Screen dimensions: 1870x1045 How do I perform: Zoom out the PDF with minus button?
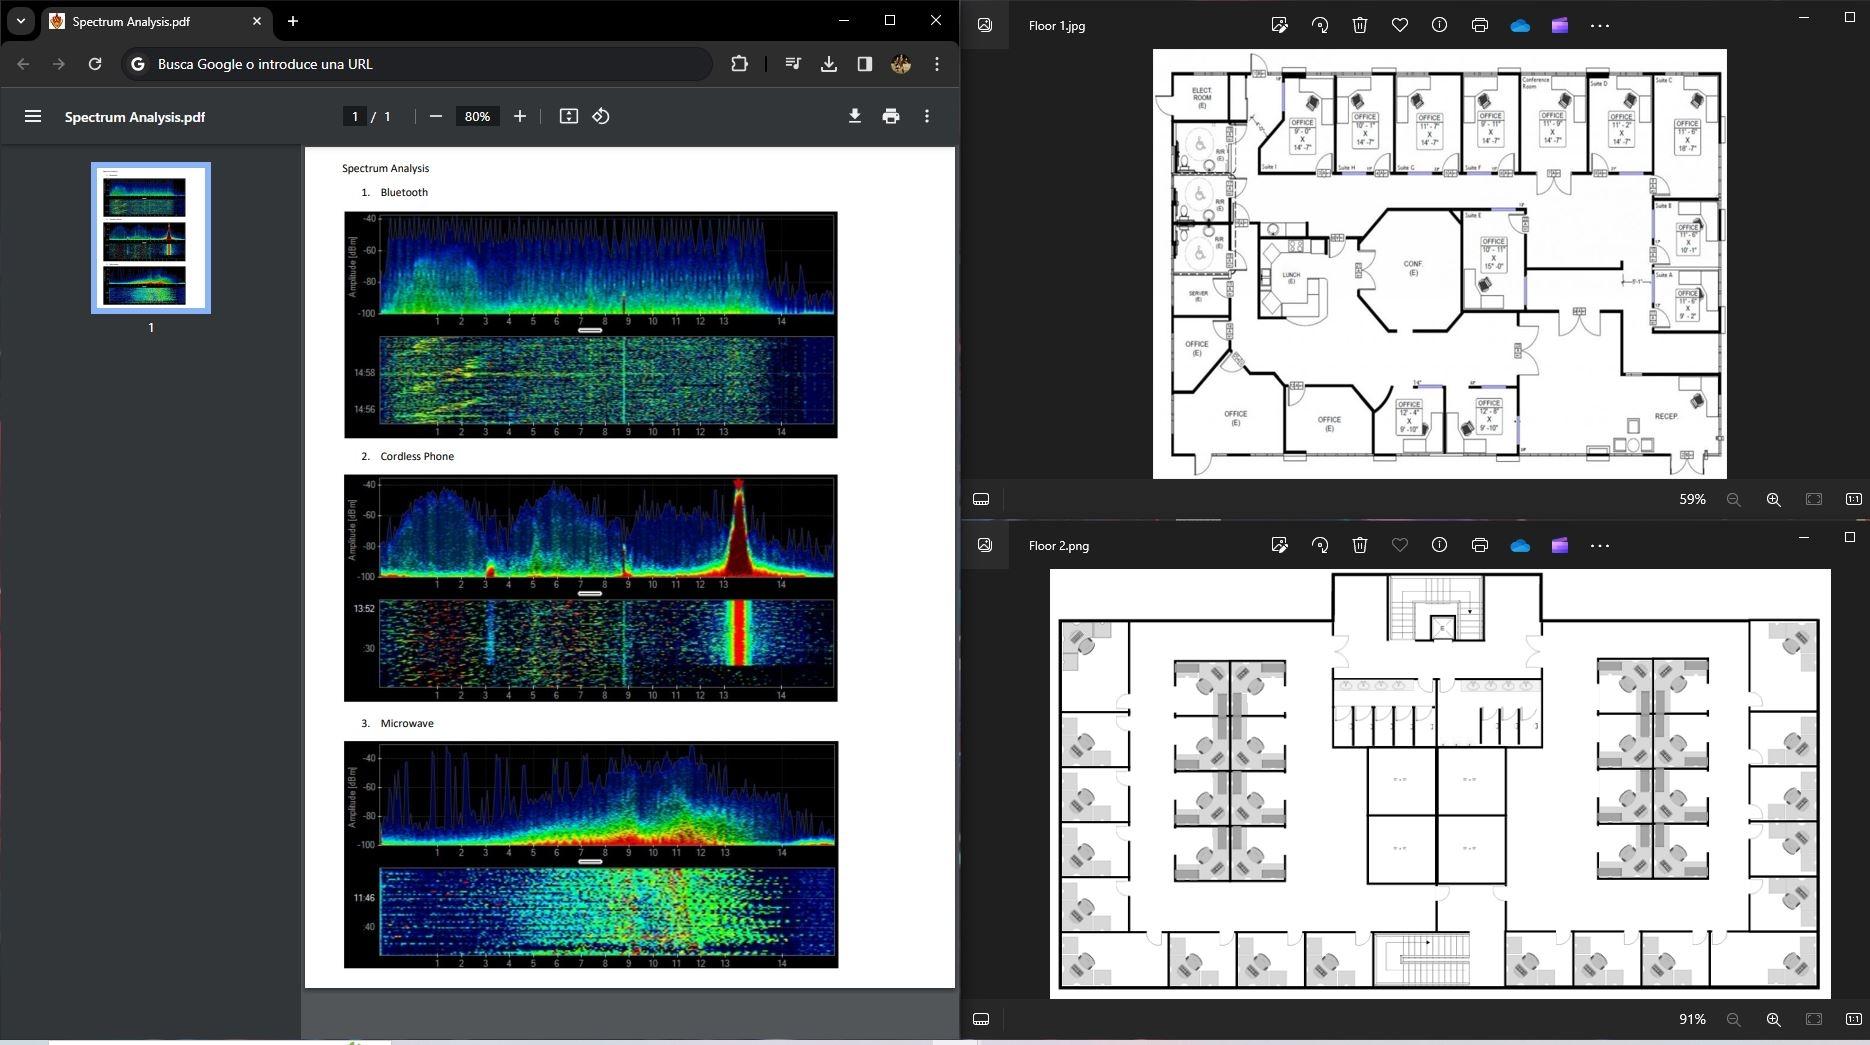pyautogui.click(x=436, y=117)
